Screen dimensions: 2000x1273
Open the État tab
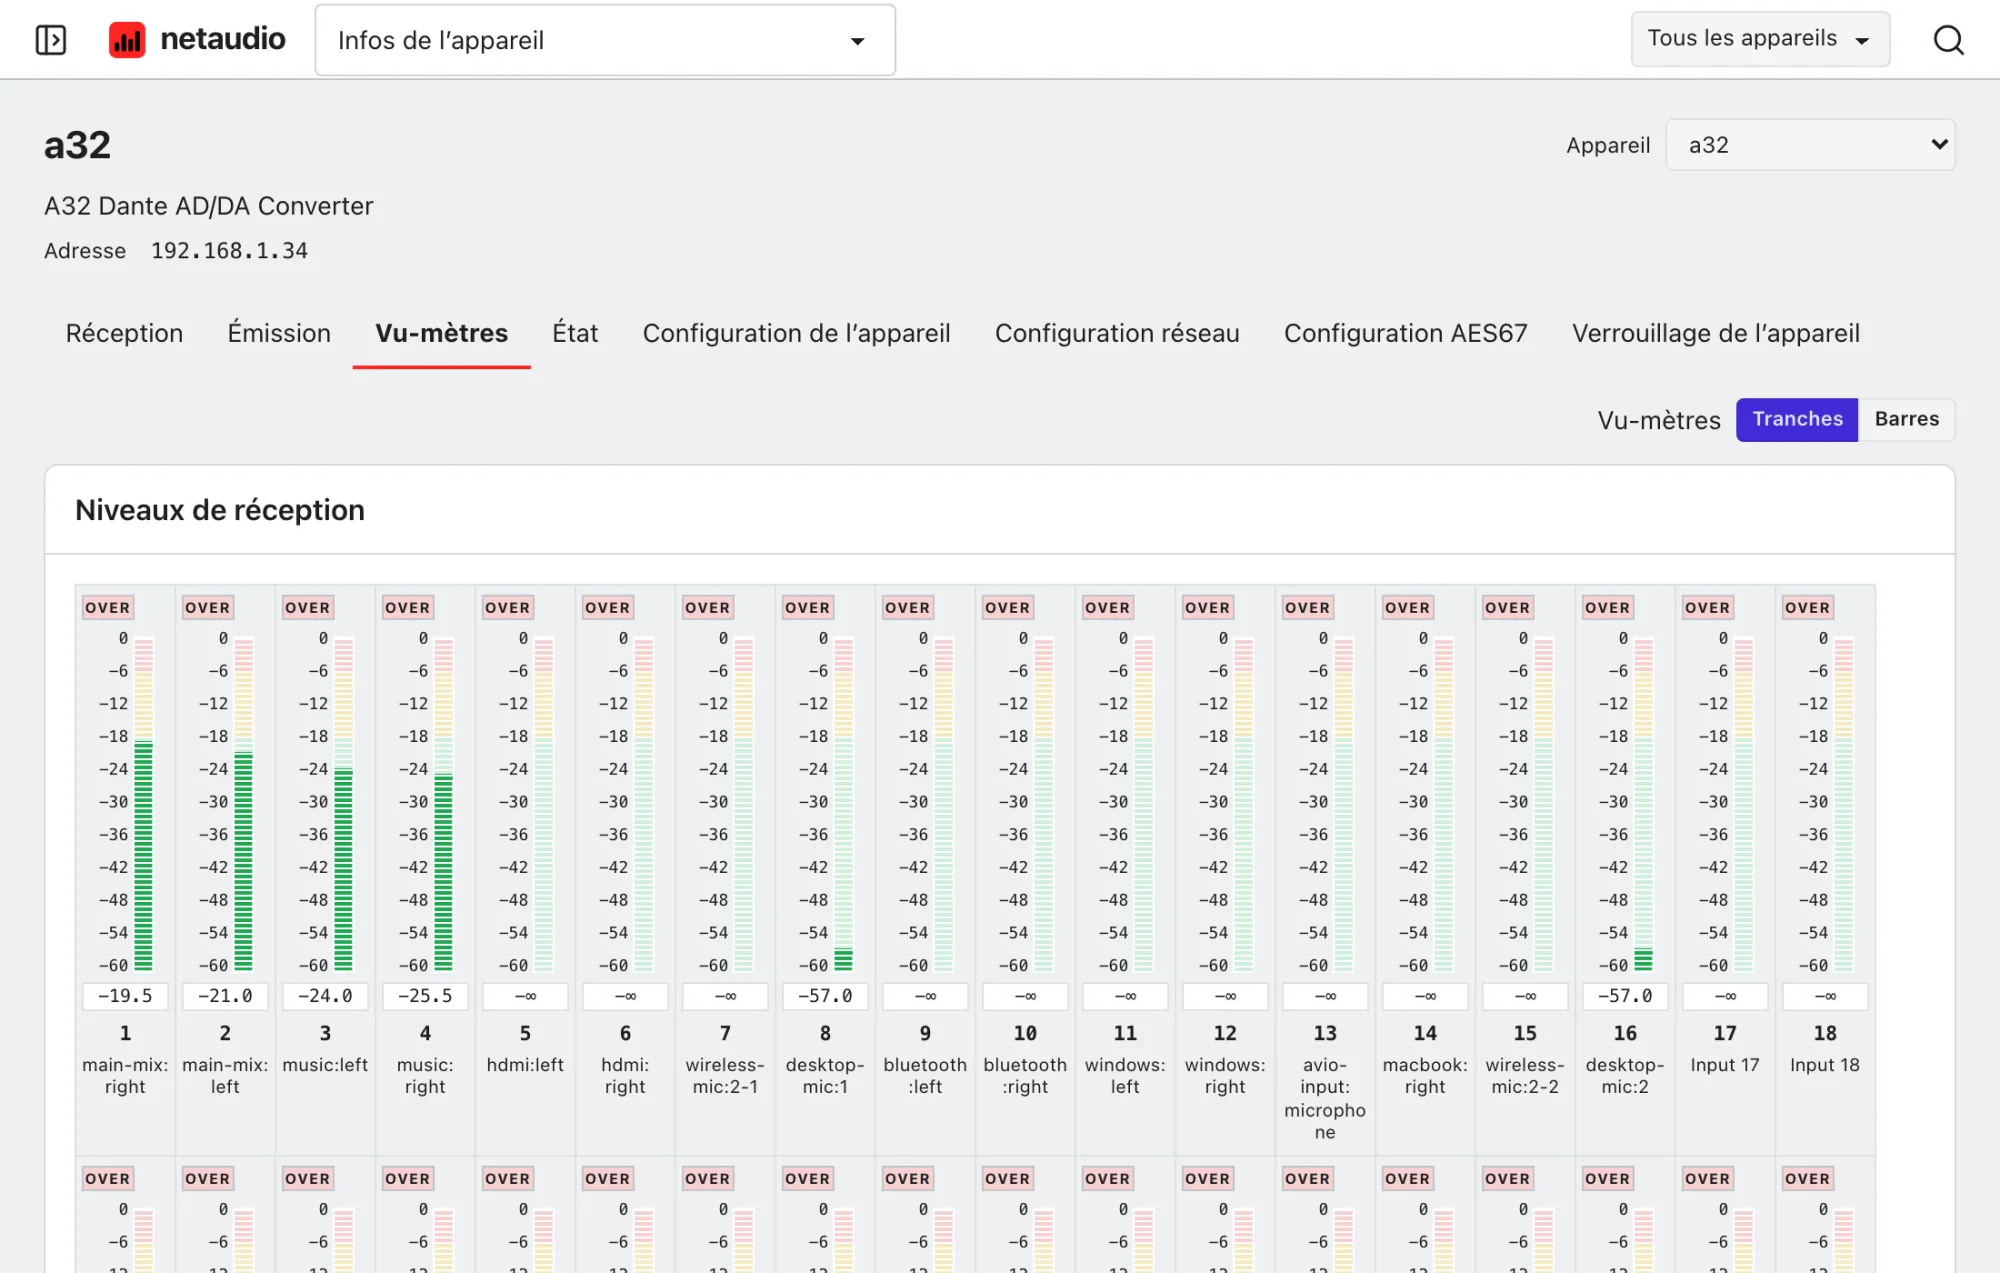[575, 333]
